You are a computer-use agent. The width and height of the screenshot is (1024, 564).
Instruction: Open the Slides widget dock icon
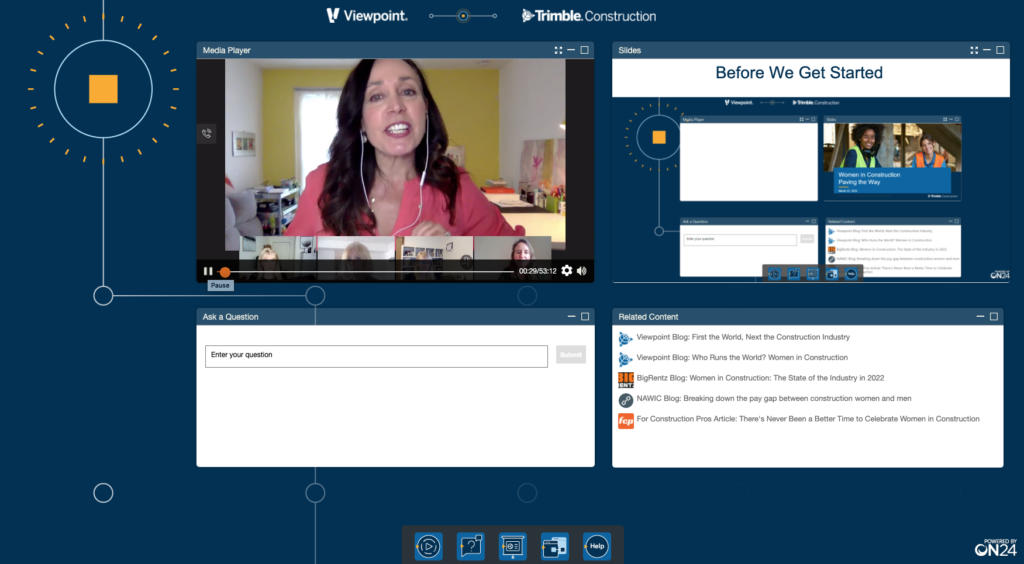pyautogui.click(x=513, y=546)
